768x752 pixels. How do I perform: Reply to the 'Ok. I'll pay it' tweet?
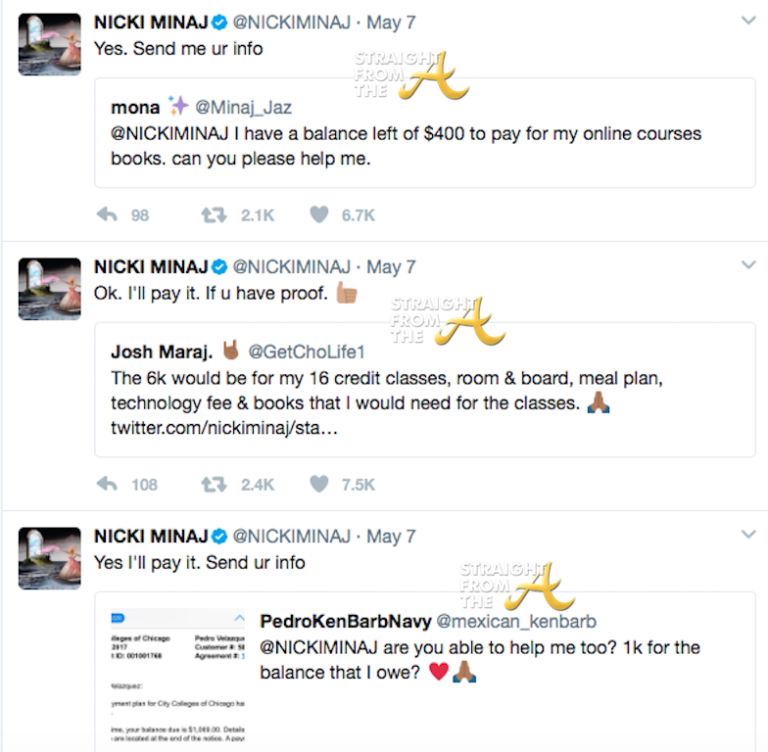click(106, 484)
